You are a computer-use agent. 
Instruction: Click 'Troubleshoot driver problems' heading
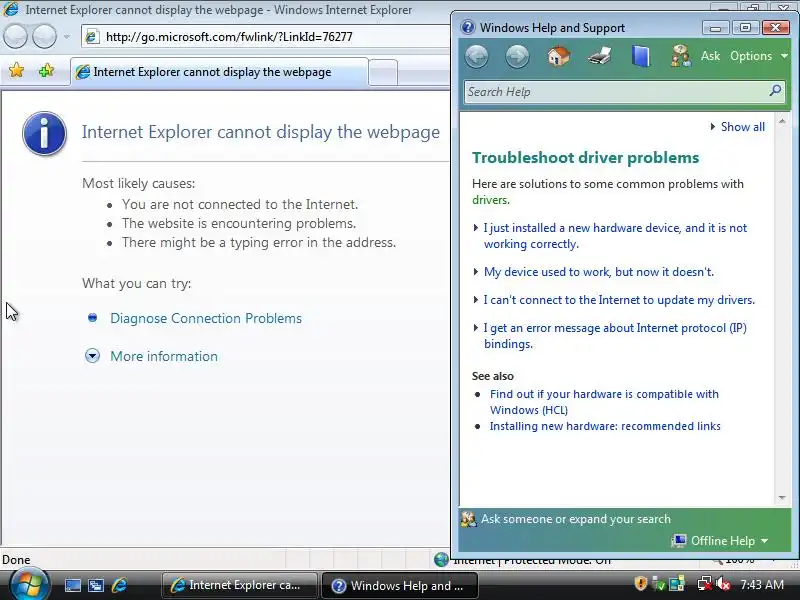pyautogui.click(x=585, y=158)
